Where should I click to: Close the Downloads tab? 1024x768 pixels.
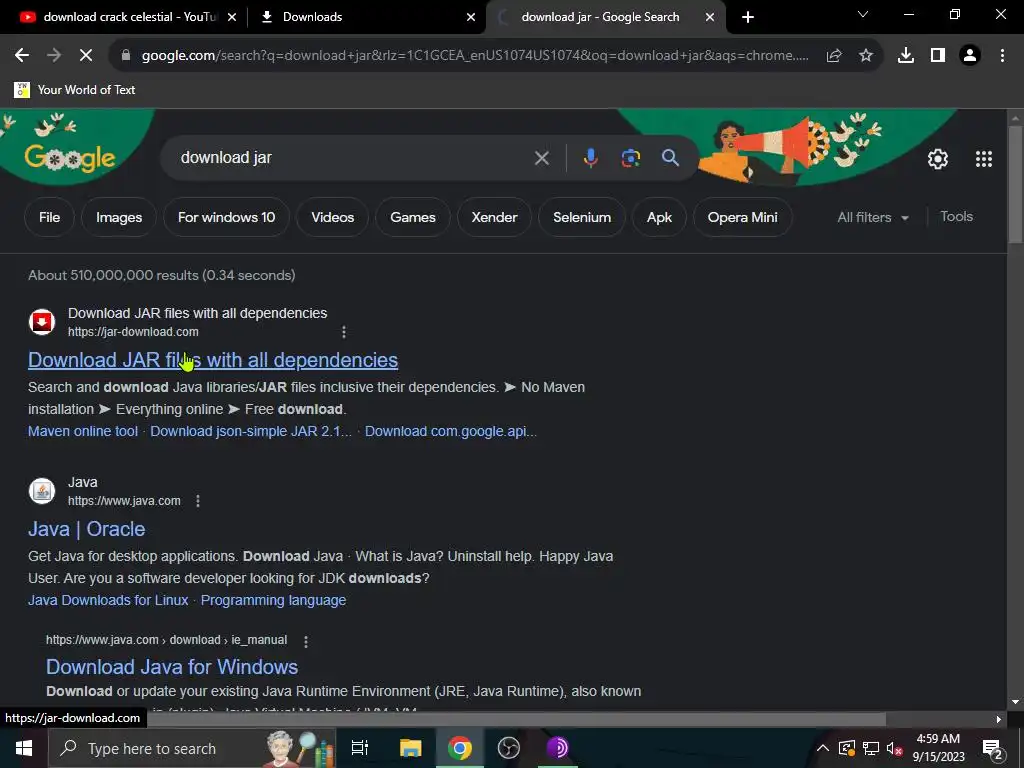(x=471, y=17)
